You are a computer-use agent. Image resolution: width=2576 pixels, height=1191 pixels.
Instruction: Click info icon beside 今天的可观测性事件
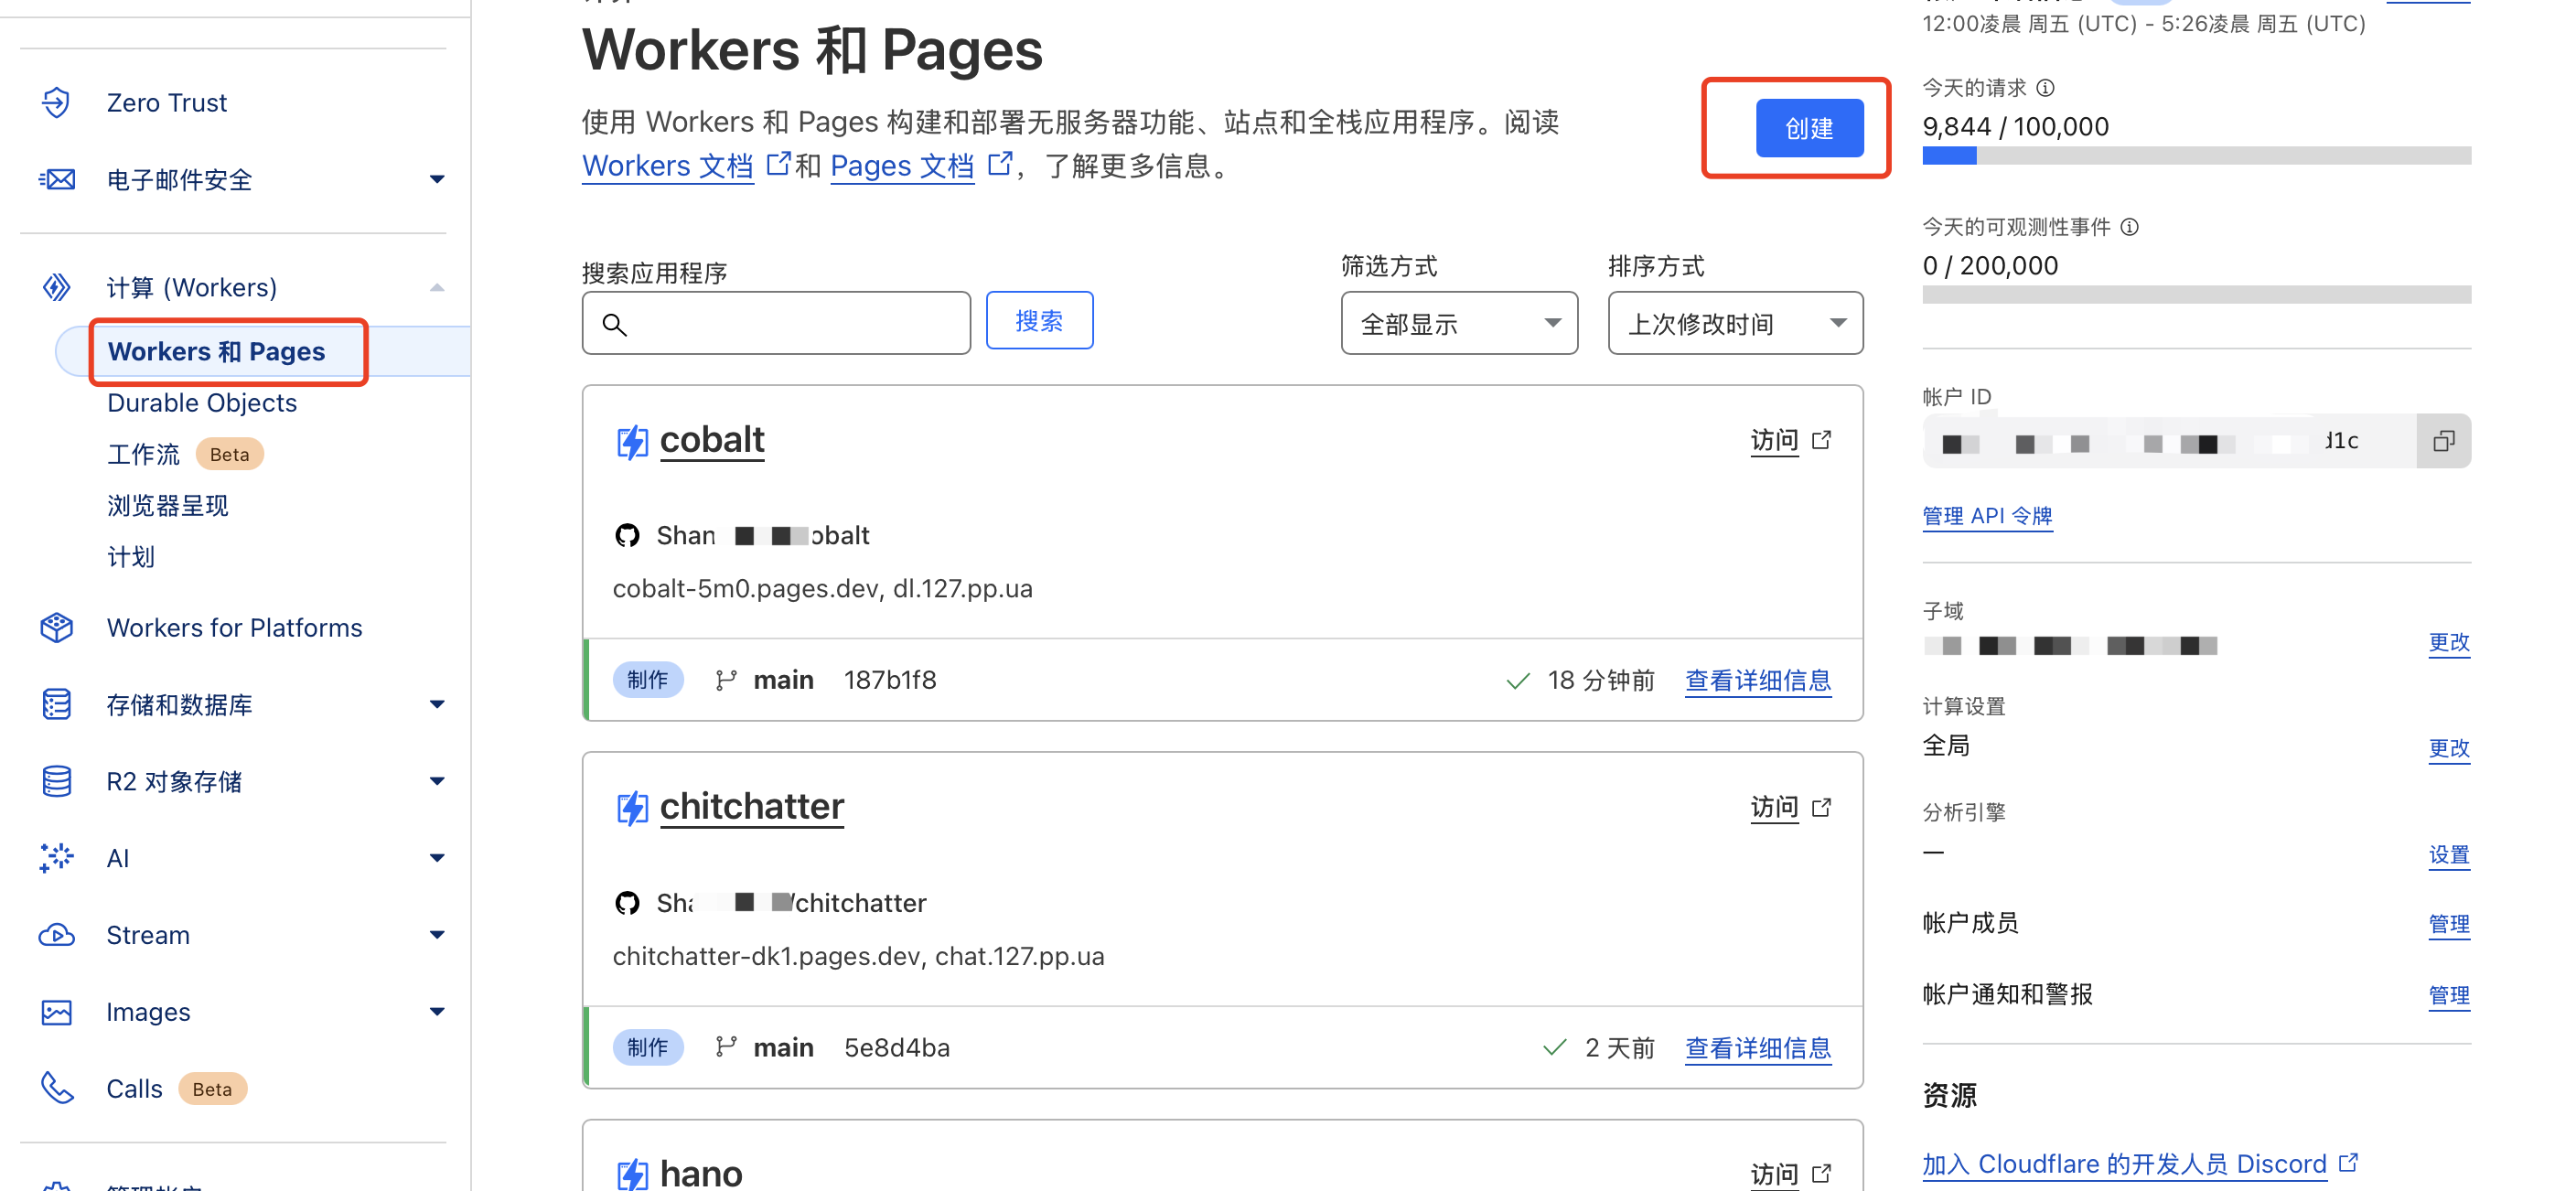click(2130, 227)
